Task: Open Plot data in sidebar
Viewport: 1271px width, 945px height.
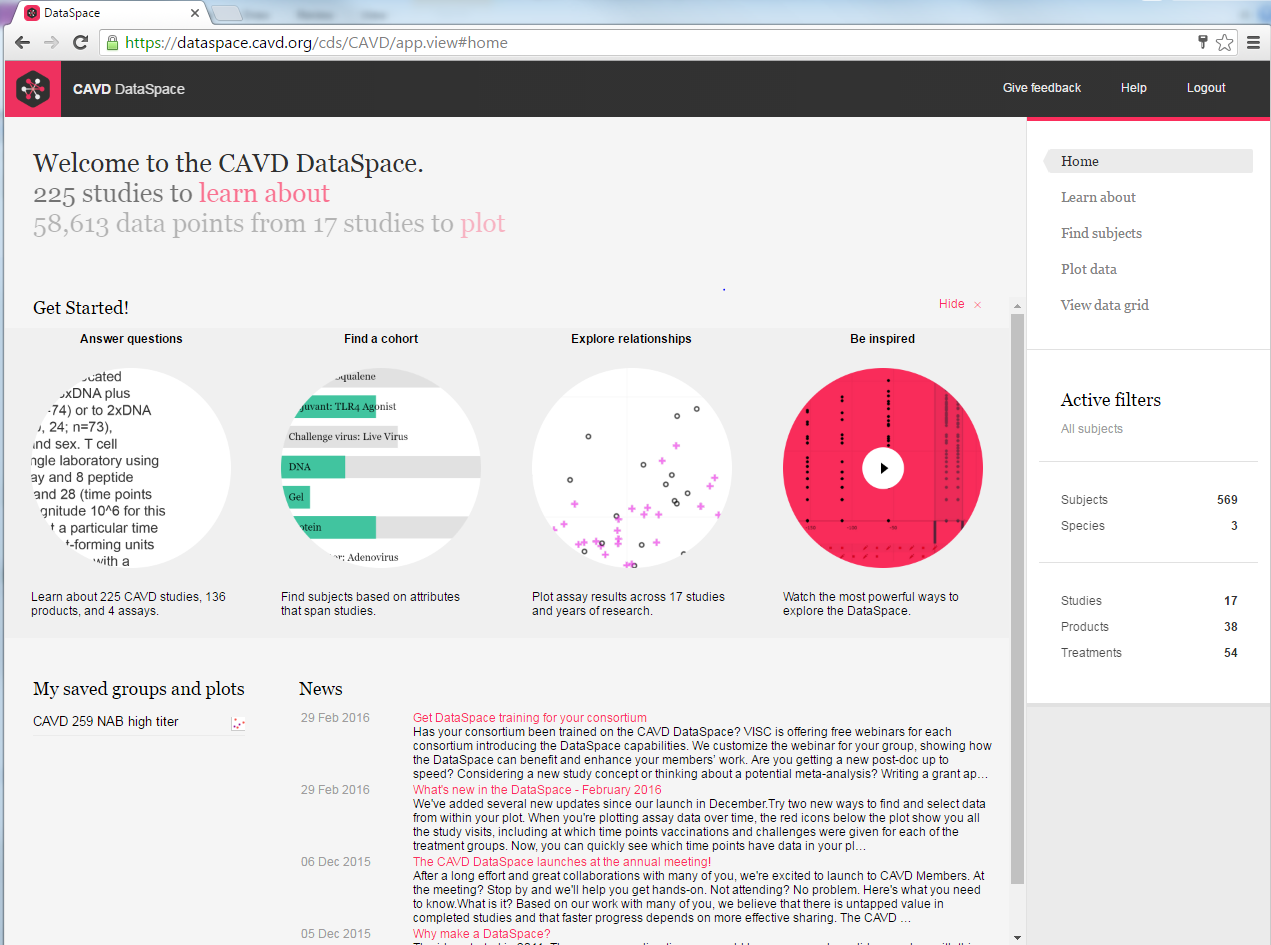Action: 1089,269
